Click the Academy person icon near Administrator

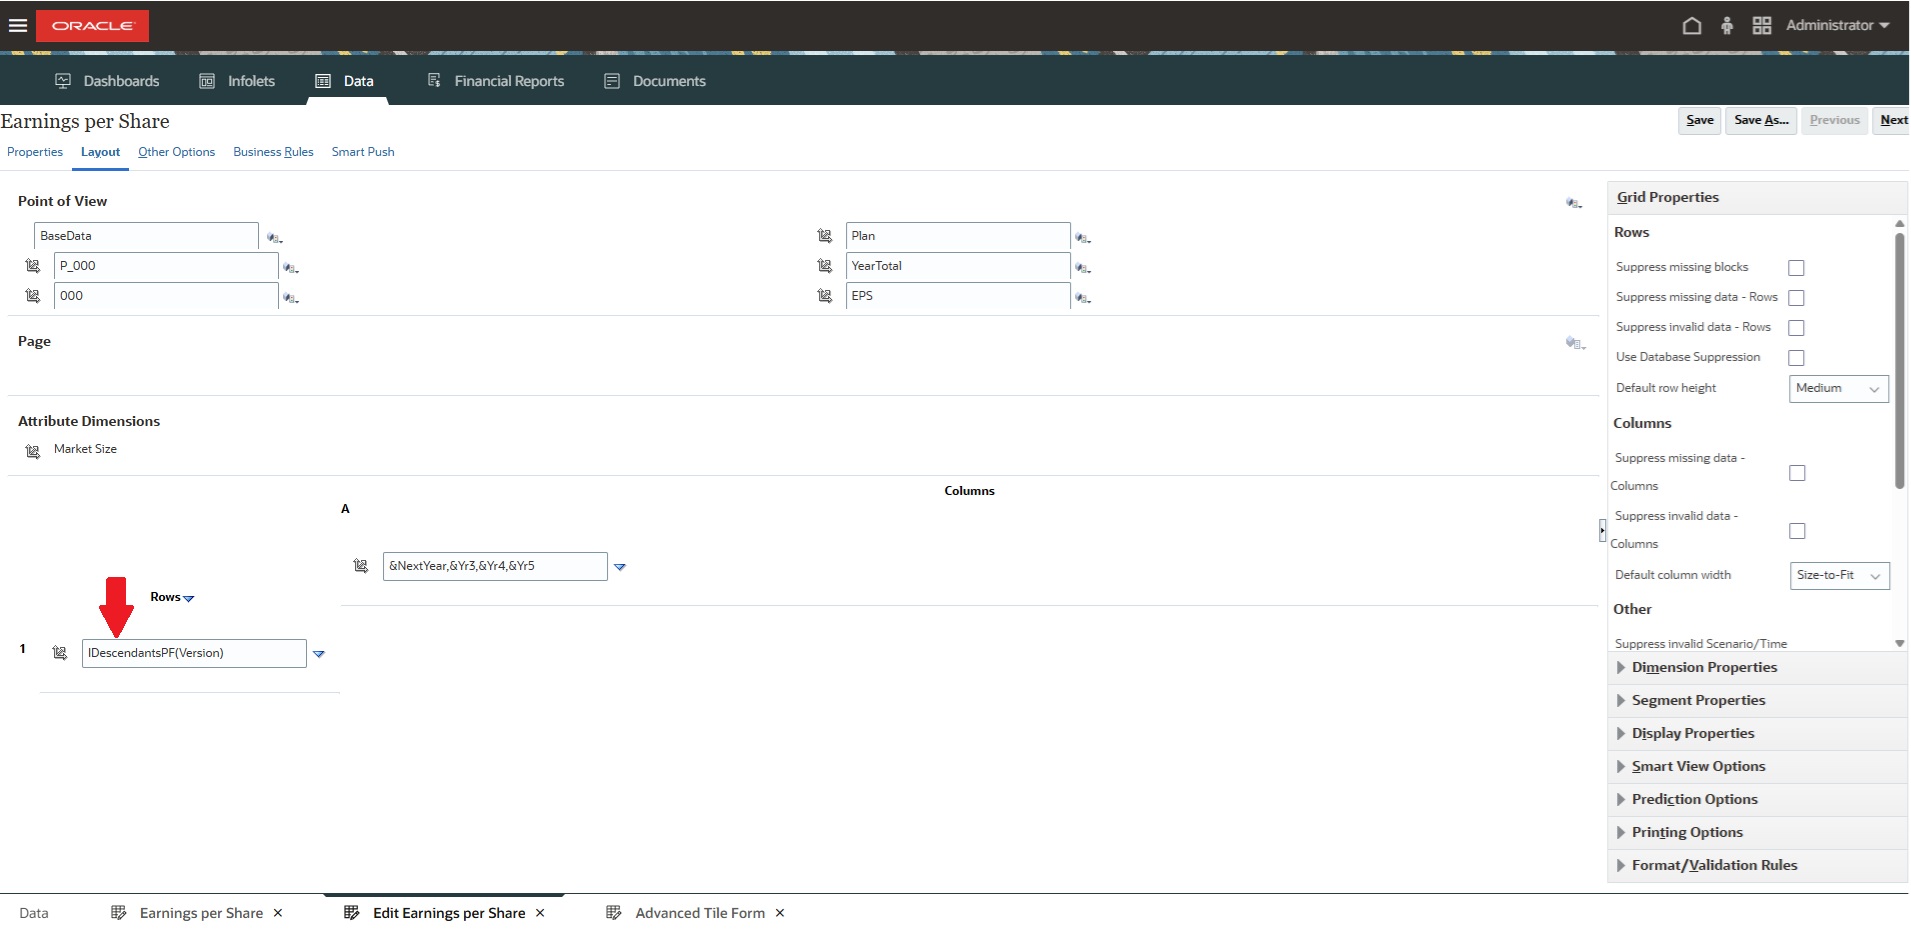(1727, 25)
